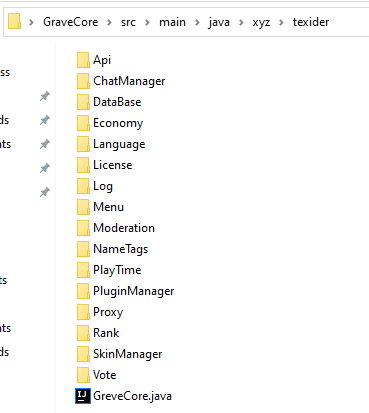Click the Menu folder icon
This screenshot has width=369, height=413.
point(83,207)
